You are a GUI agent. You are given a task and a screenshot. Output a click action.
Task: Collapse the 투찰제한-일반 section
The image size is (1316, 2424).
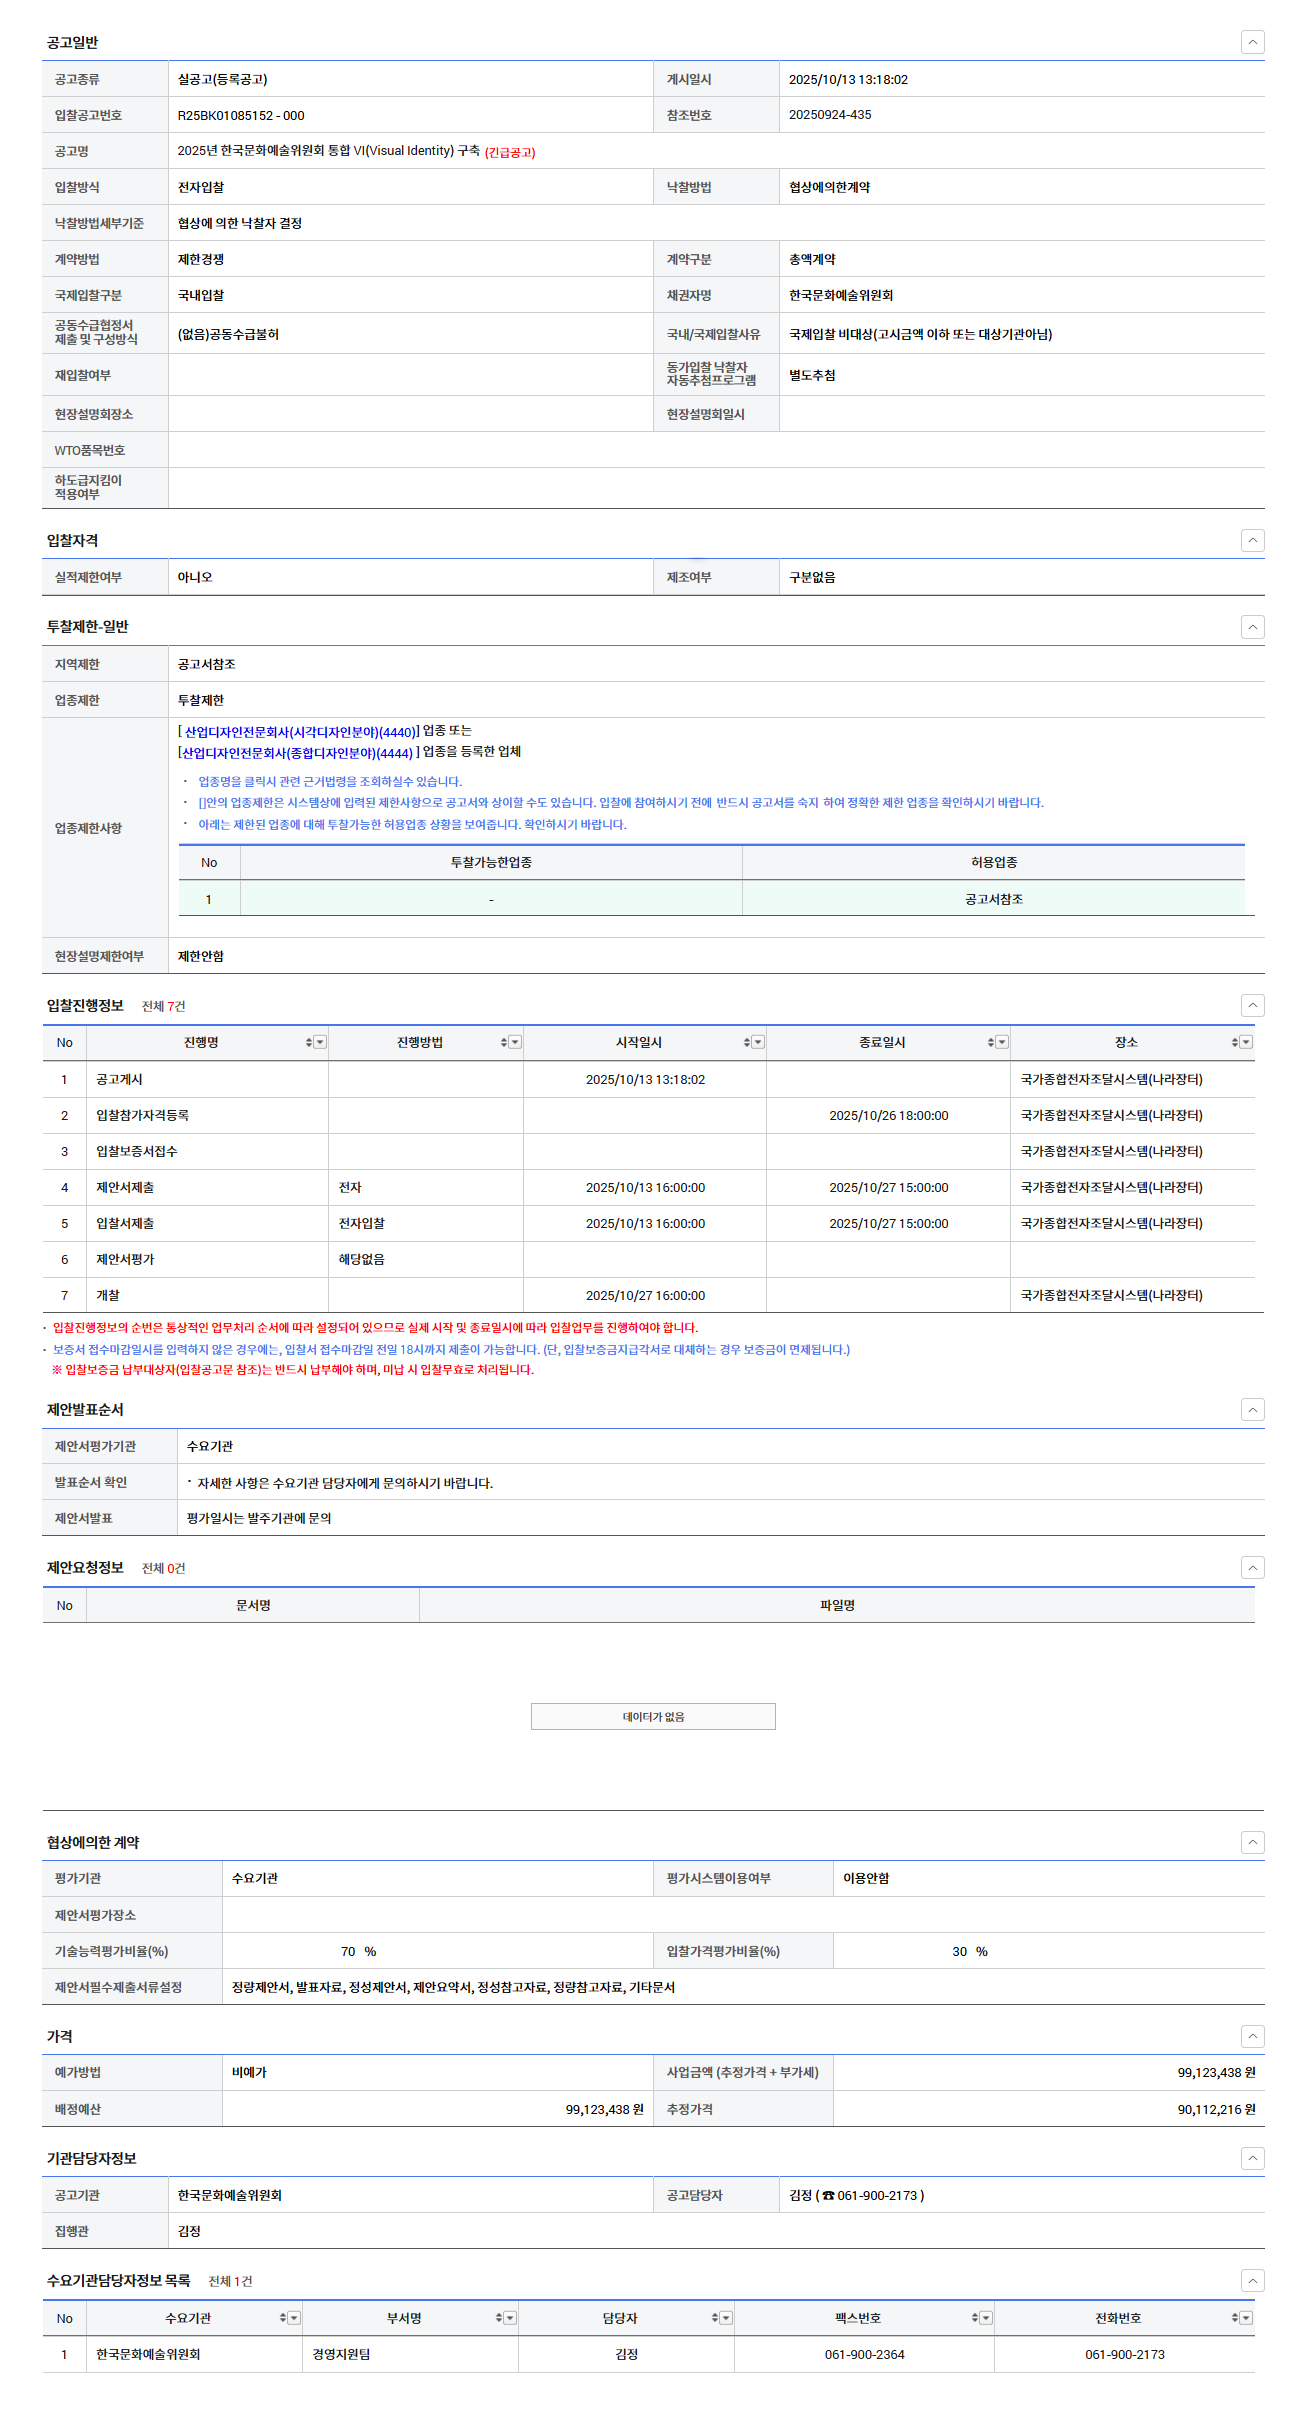point(1252,627)
